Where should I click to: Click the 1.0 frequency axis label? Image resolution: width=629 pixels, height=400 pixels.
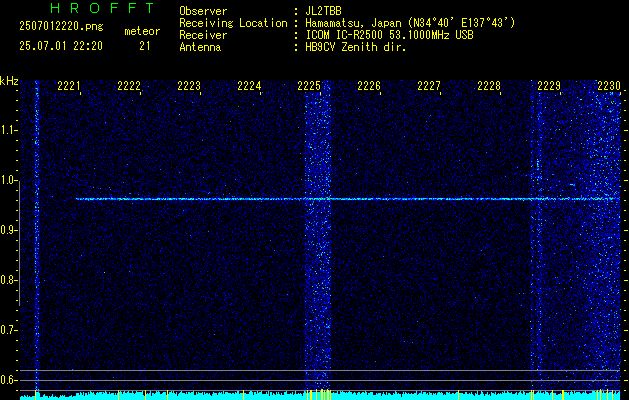[x=8, y=180]
